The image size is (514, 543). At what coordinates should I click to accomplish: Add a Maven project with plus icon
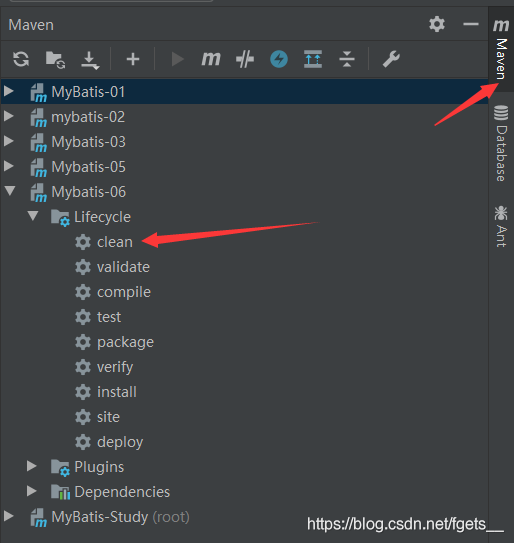coord(133,59)
